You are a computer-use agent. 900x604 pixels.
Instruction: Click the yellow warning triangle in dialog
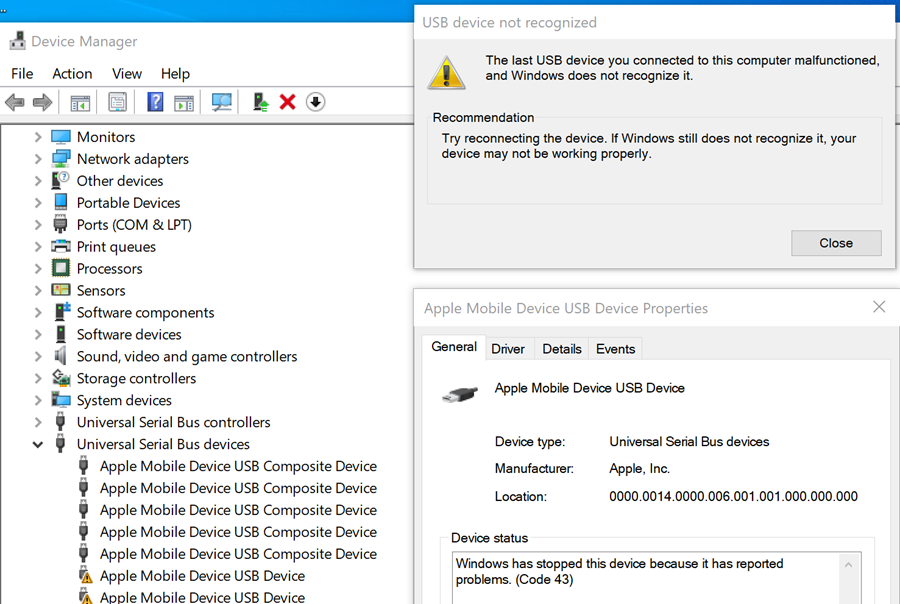pos(446,73)
